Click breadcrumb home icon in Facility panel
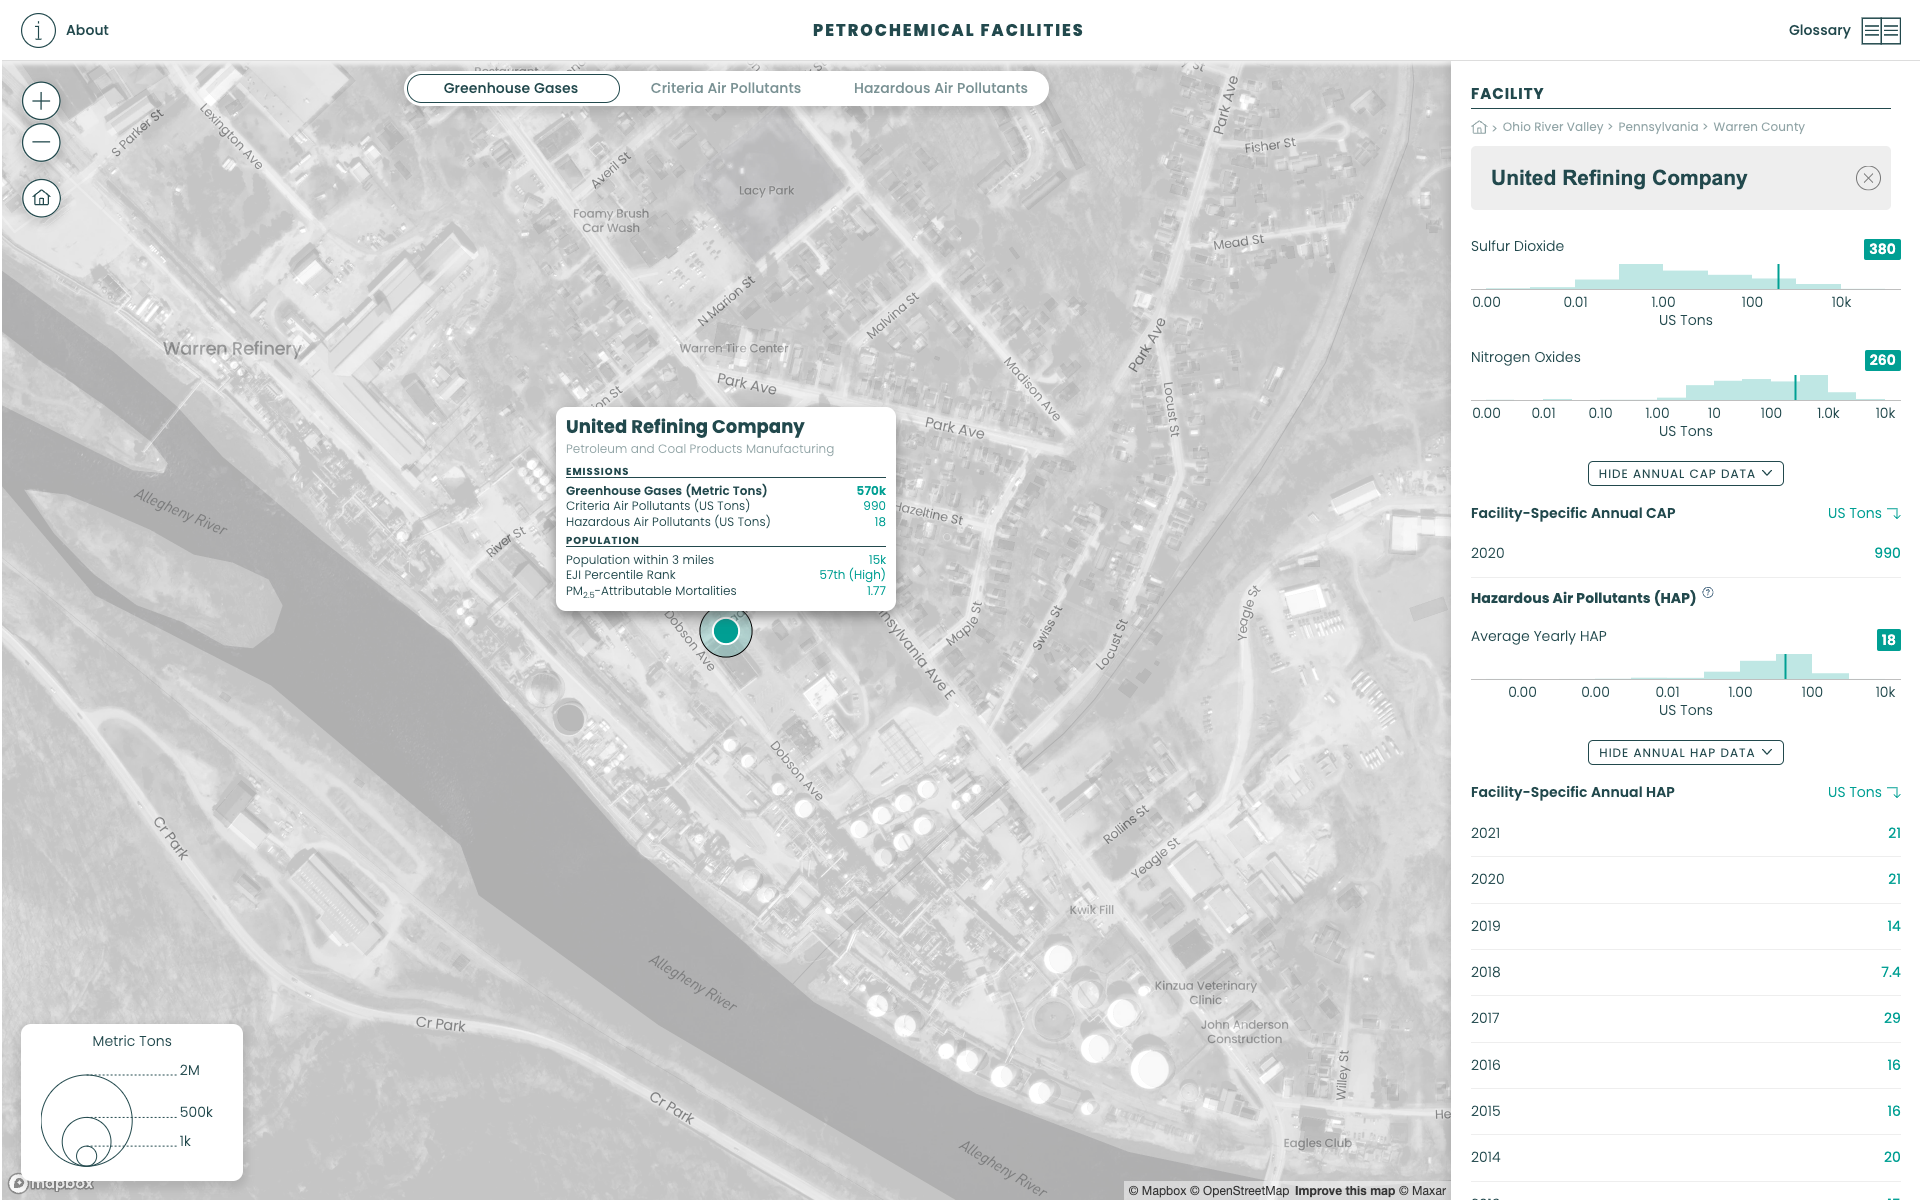Screen dimensions: 1922x1201 point(1479,127)
